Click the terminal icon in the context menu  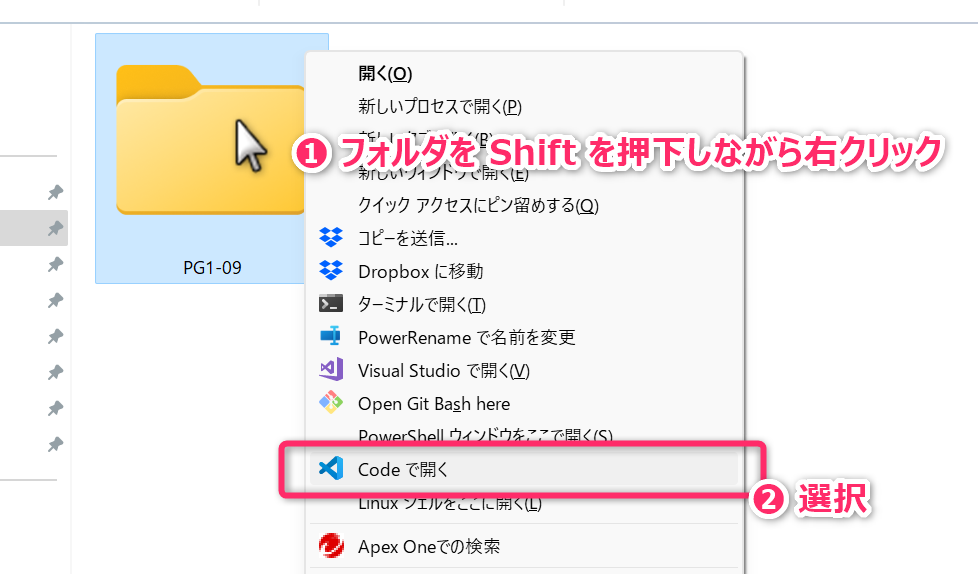[x=330, y=304]
